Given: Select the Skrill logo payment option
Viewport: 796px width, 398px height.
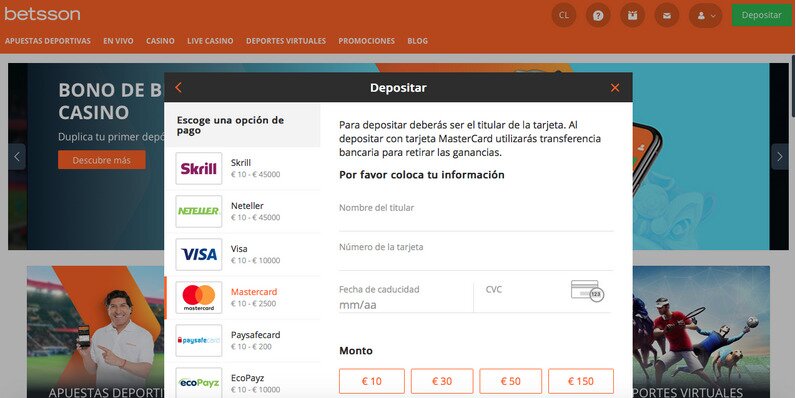Looking at the screenshot, I should 199,169.
